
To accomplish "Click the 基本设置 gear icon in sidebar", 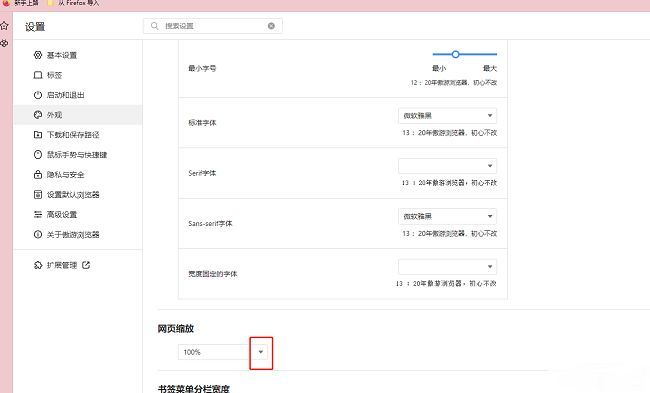I will click(x=38, y=55).
